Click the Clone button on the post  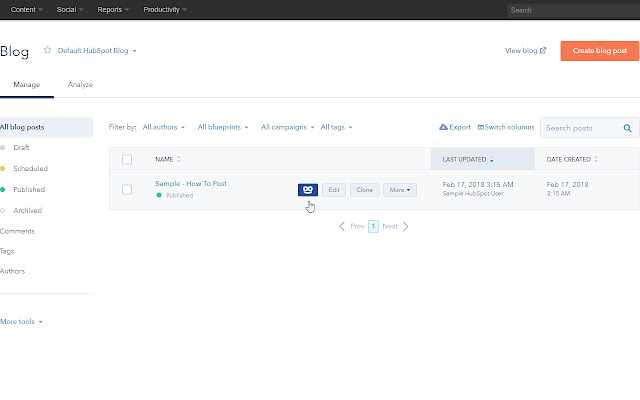(x=364, y=190)
